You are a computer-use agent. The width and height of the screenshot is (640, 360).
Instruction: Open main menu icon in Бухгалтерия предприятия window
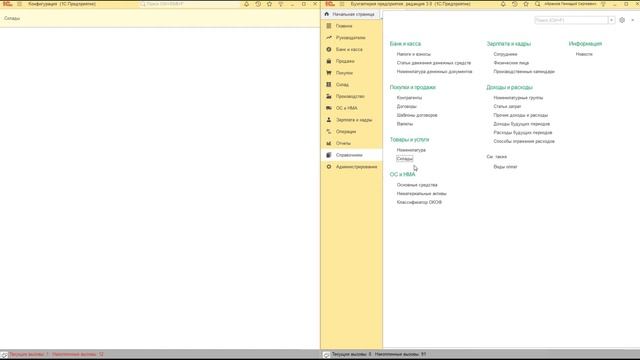pyautogui.click(x=342, y=4)
